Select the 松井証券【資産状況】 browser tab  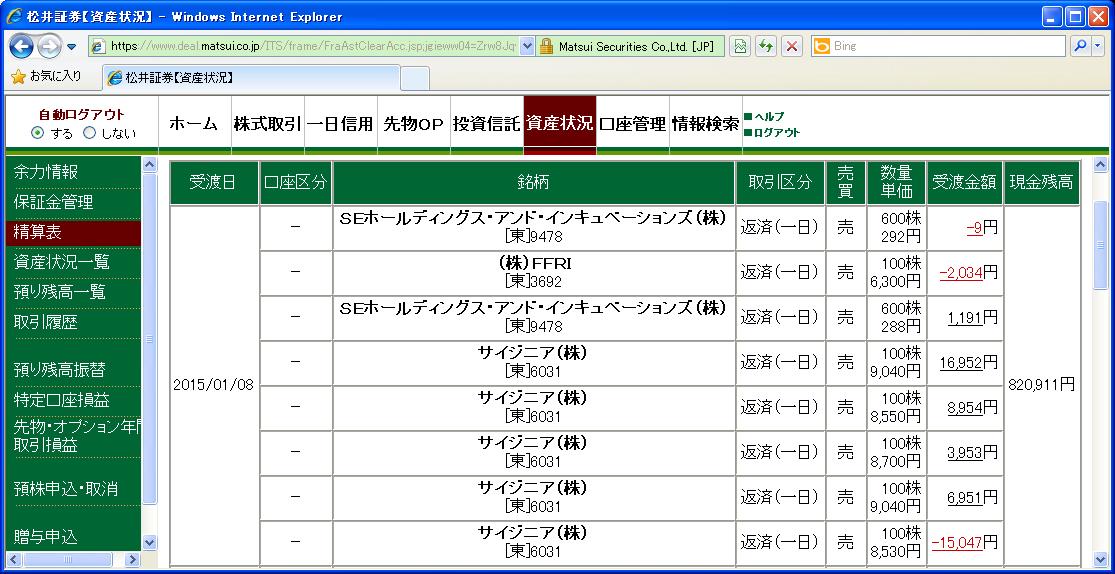coord(252,78)
